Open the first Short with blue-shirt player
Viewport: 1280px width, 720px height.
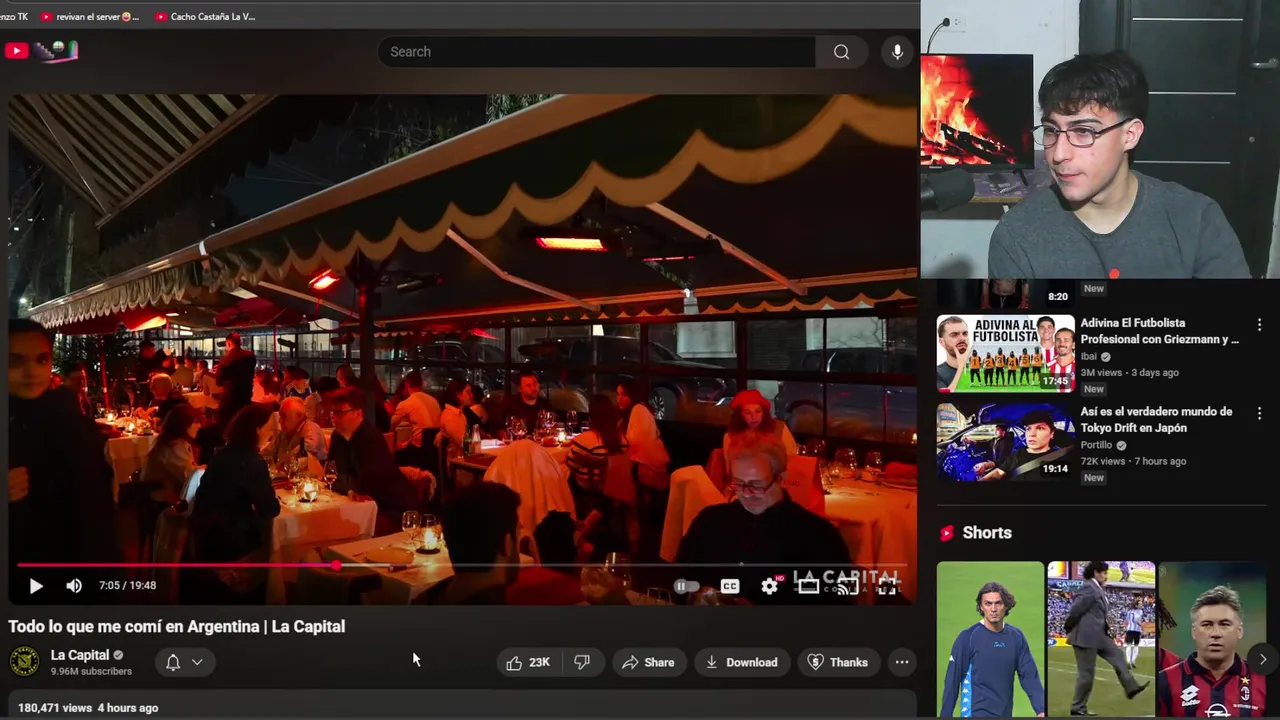coord(990,639)
